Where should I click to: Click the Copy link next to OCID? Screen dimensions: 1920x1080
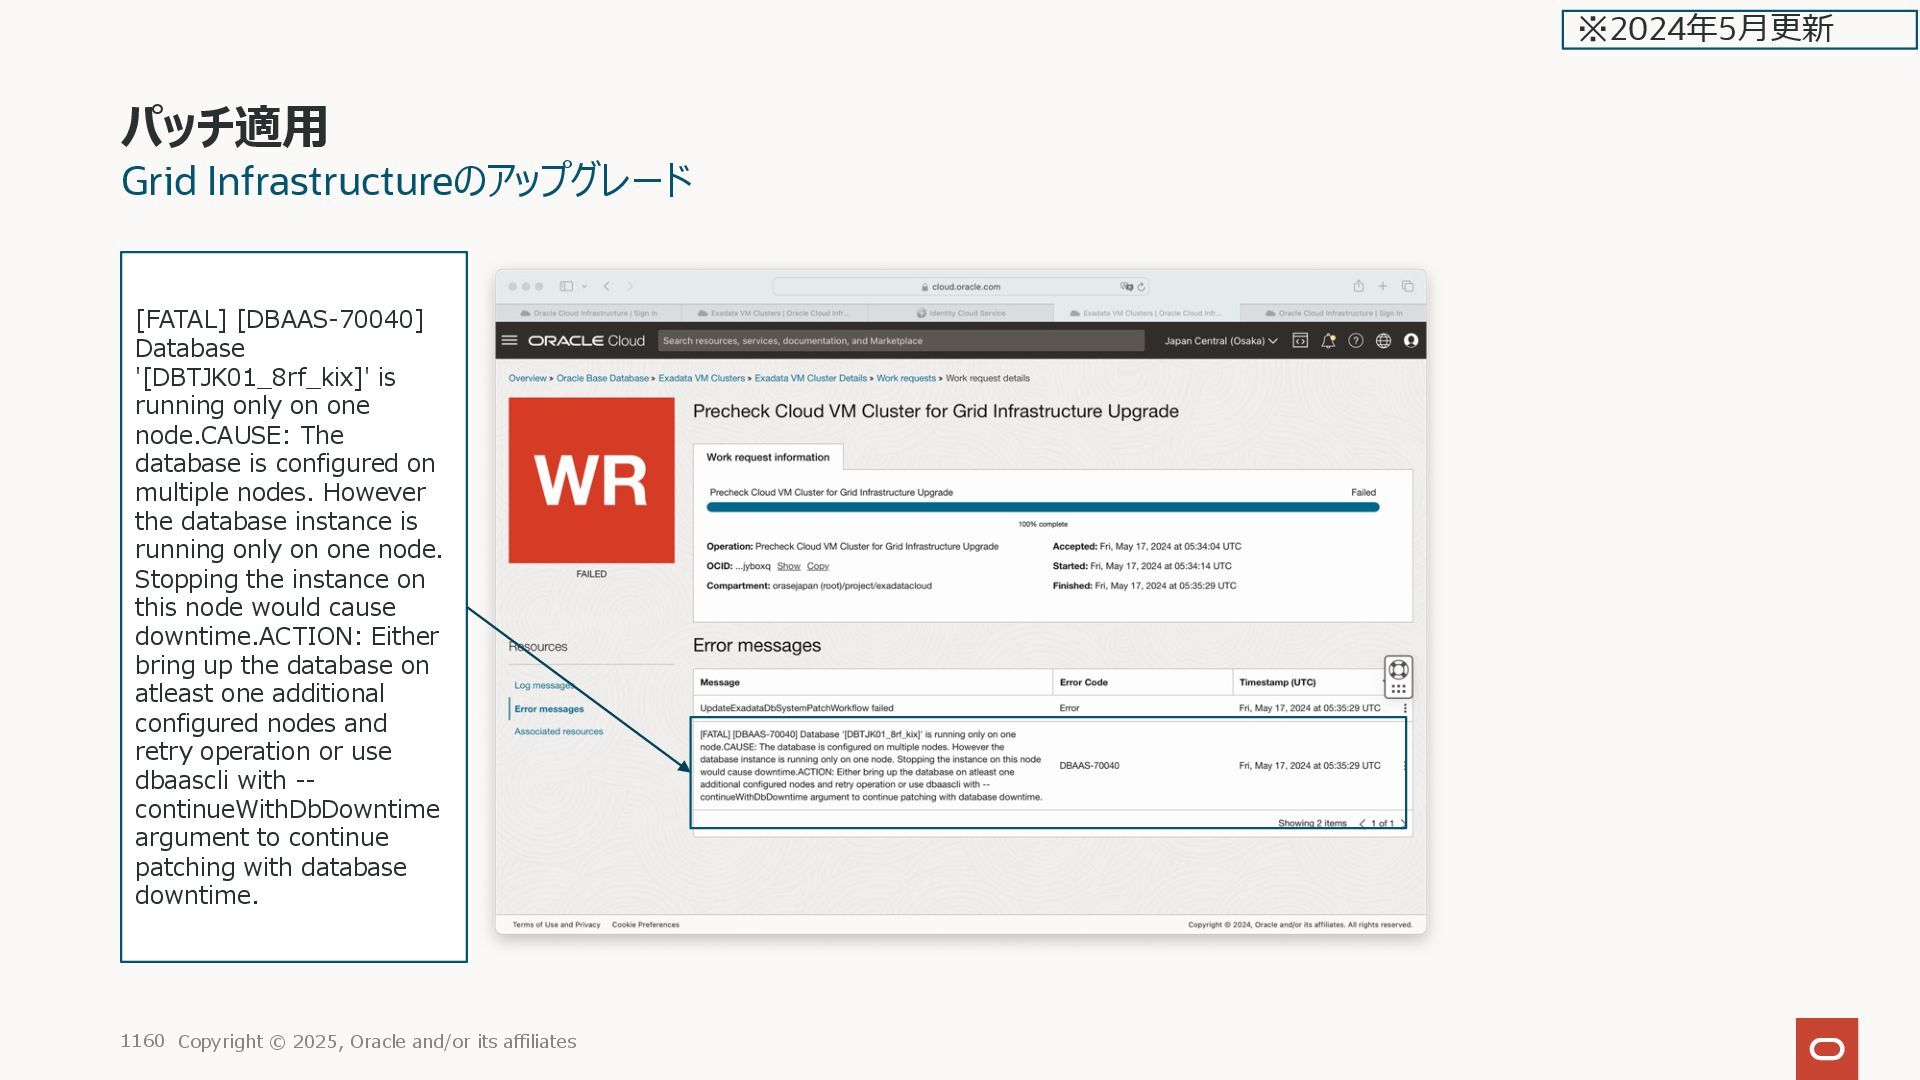click(817, 566)
